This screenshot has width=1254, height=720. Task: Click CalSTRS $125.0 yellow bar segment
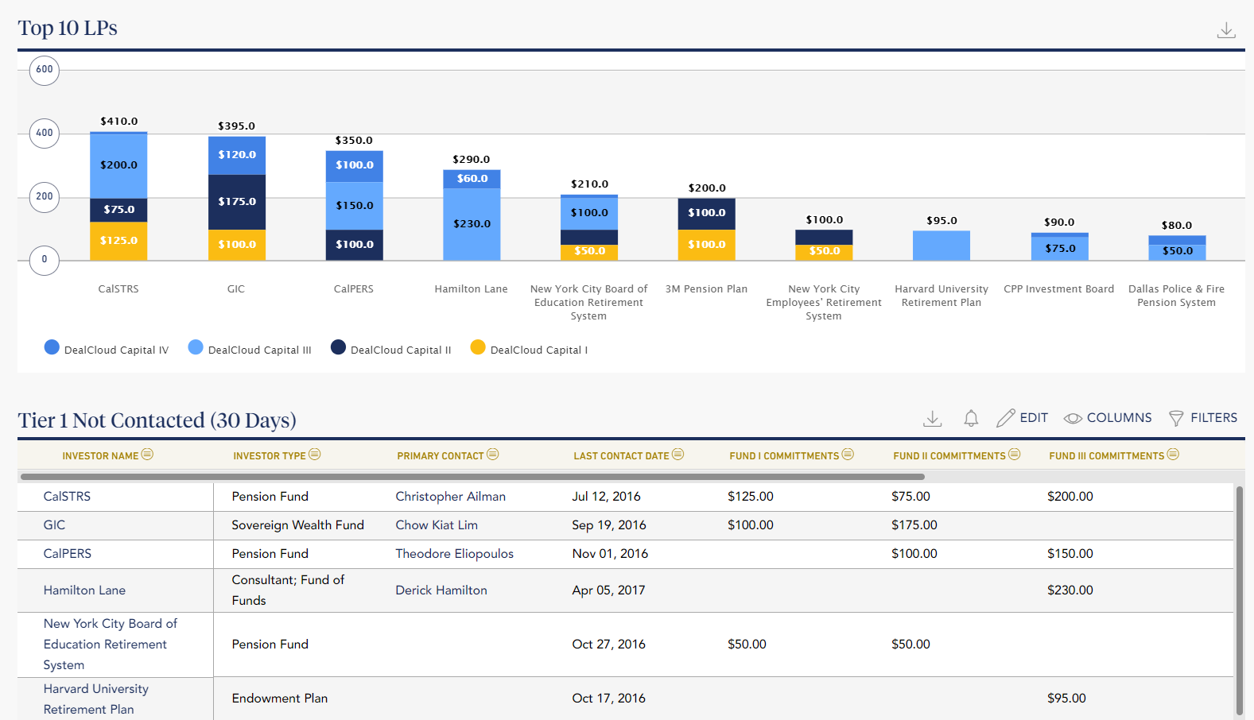pyautogui.click(x=119, y=241)
